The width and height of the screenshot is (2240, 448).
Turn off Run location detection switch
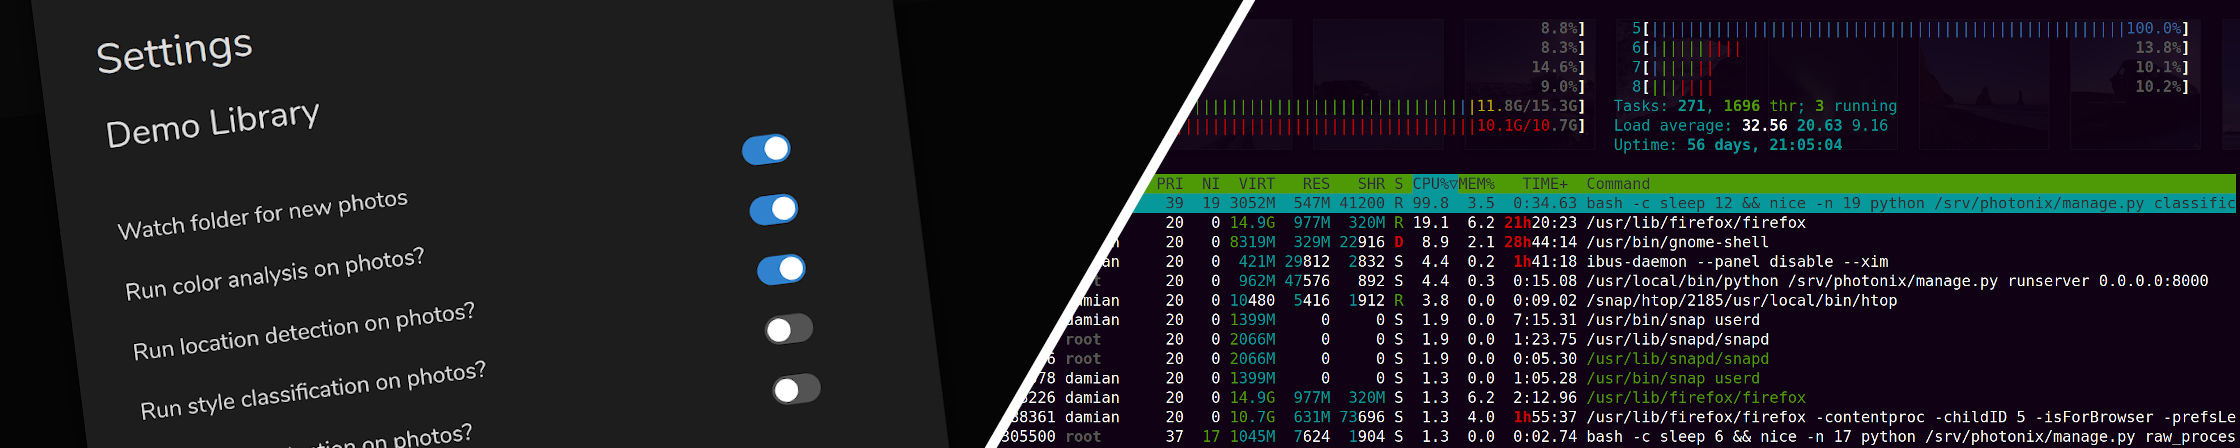click(781, 270)
